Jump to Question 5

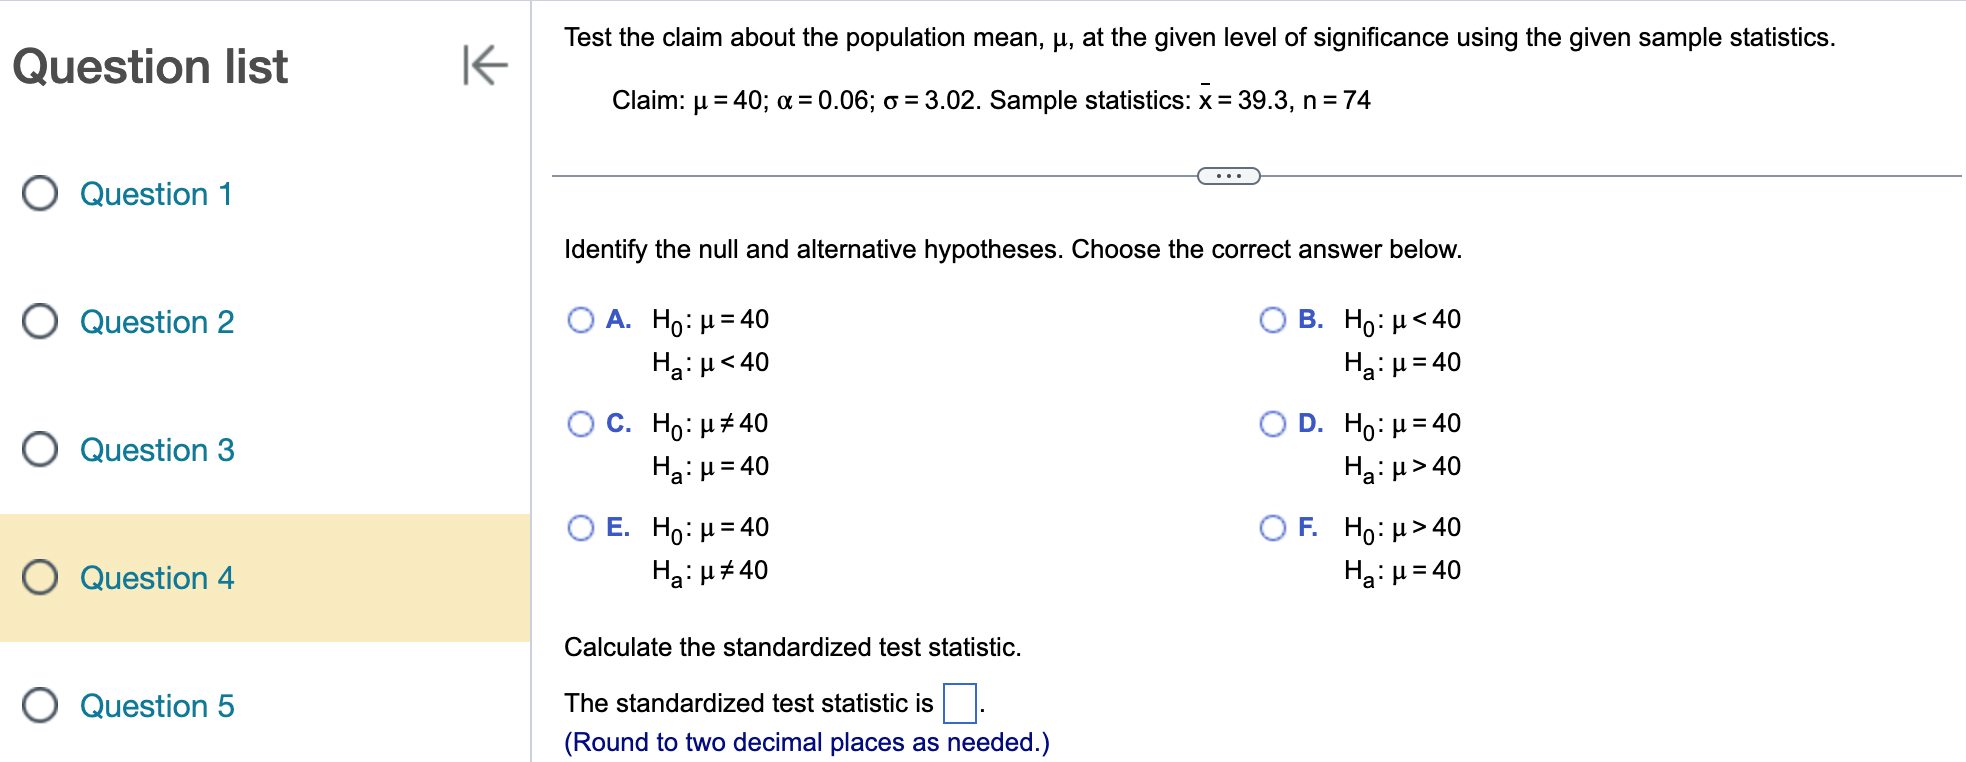pyautogui.click(x=156, y=706)
